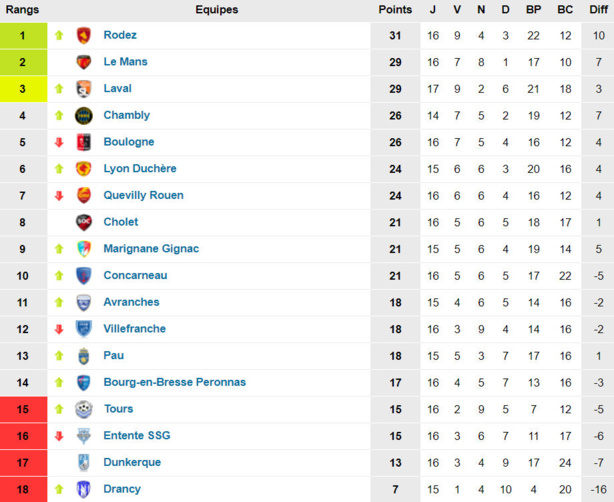Open the Lyon Duchère team link
The height and width of the screenshot is (502, 614).
coord(140,169)
